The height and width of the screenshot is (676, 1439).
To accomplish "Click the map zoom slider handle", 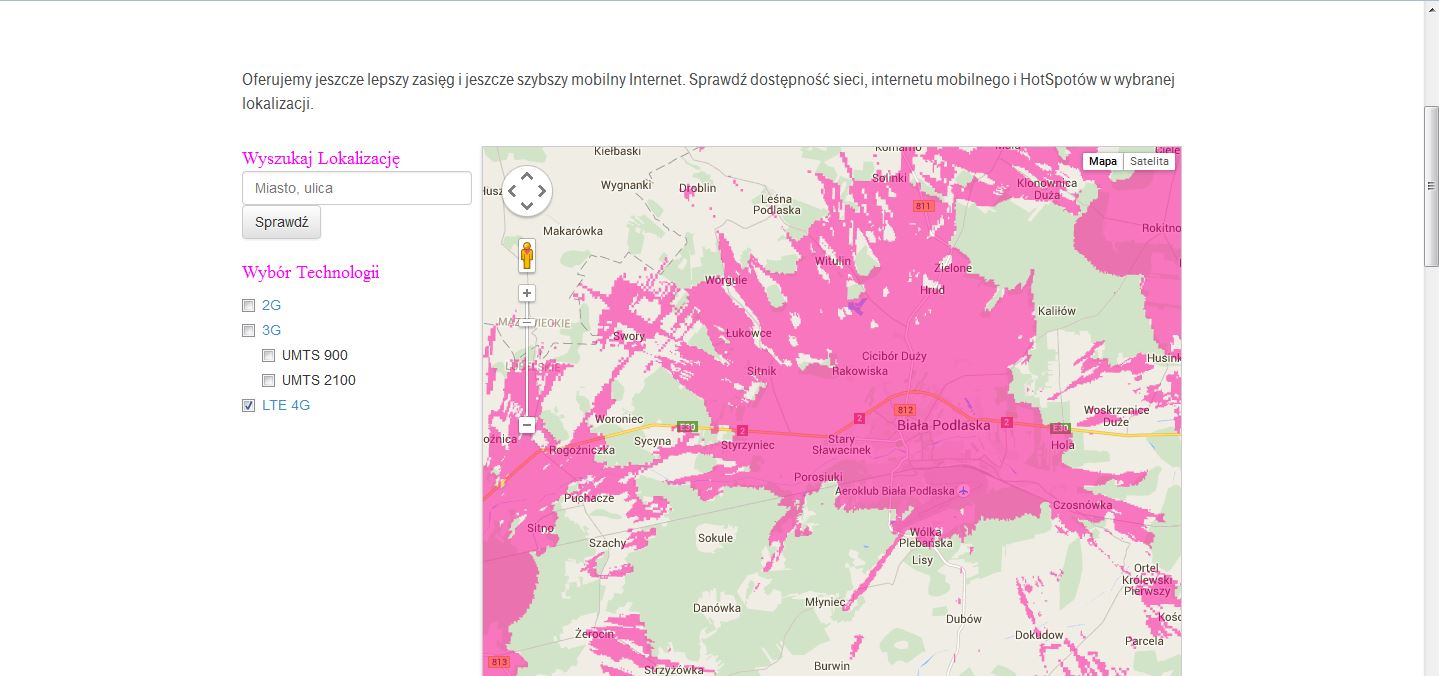I will [x=527, y=322].
